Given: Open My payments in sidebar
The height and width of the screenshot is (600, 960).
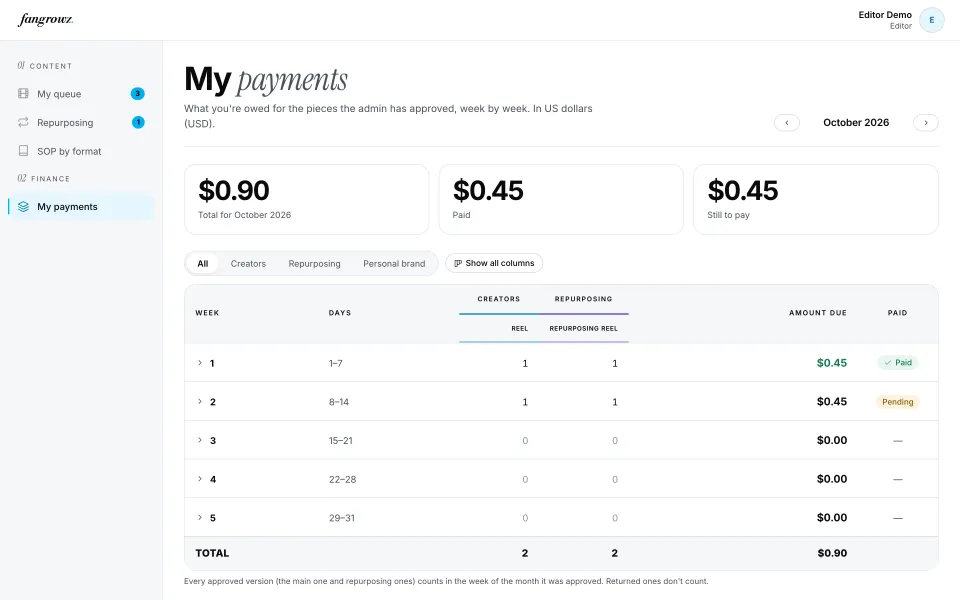Looking at the screenshot, I should click(81, 207).
